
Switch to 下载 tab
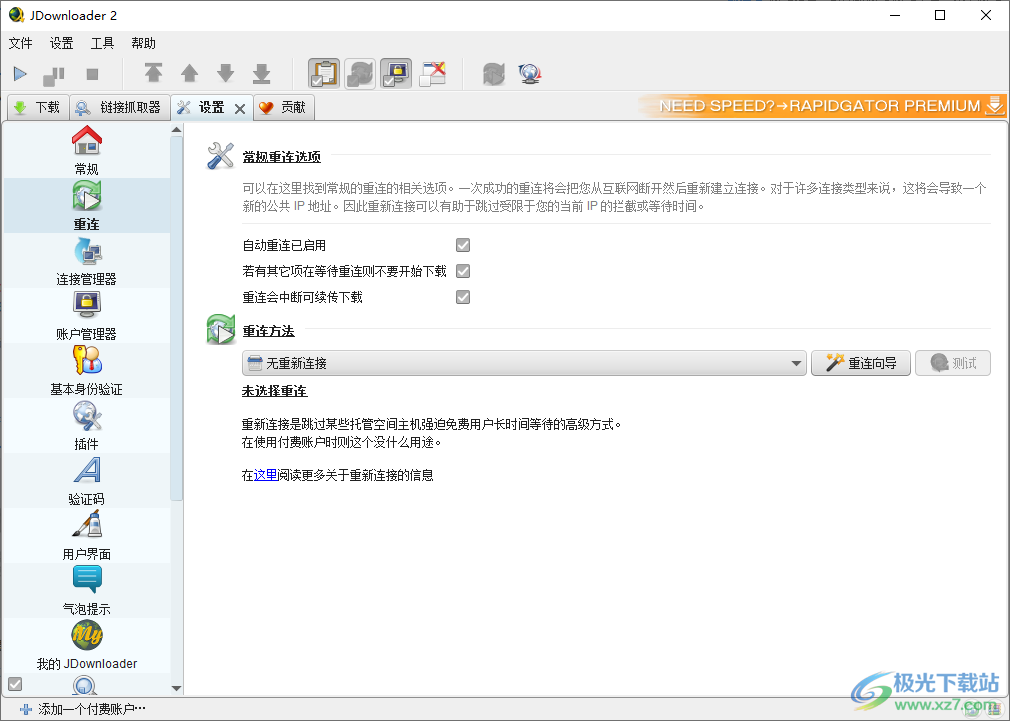click(x=37, y=107)
